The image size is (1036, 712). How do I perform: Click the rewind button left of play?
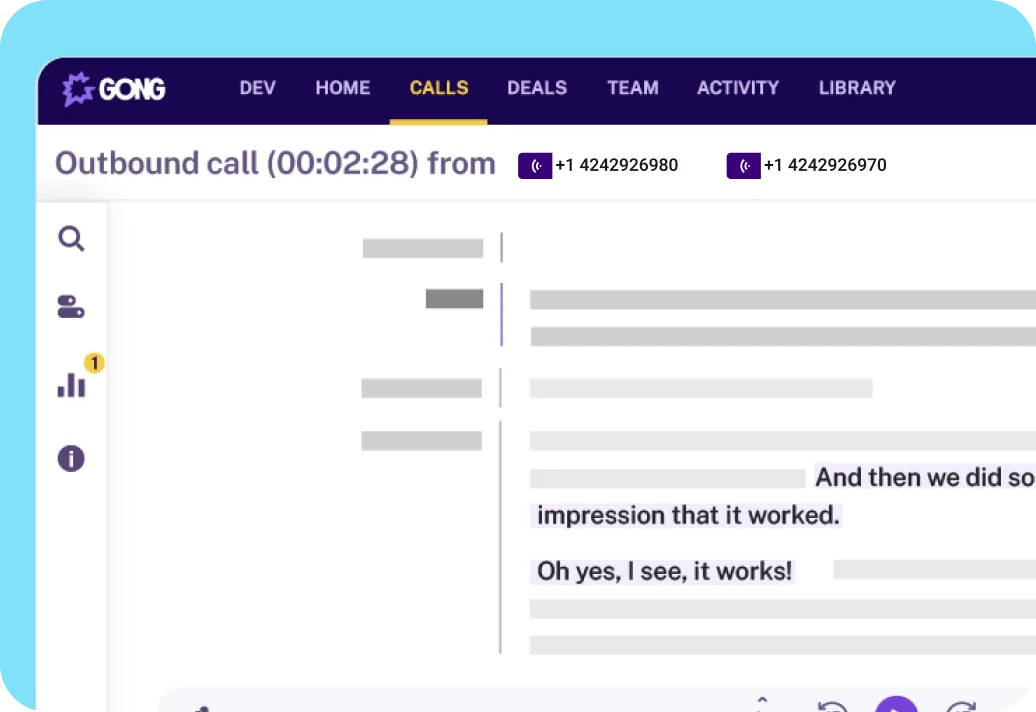(x=832, y=706)
